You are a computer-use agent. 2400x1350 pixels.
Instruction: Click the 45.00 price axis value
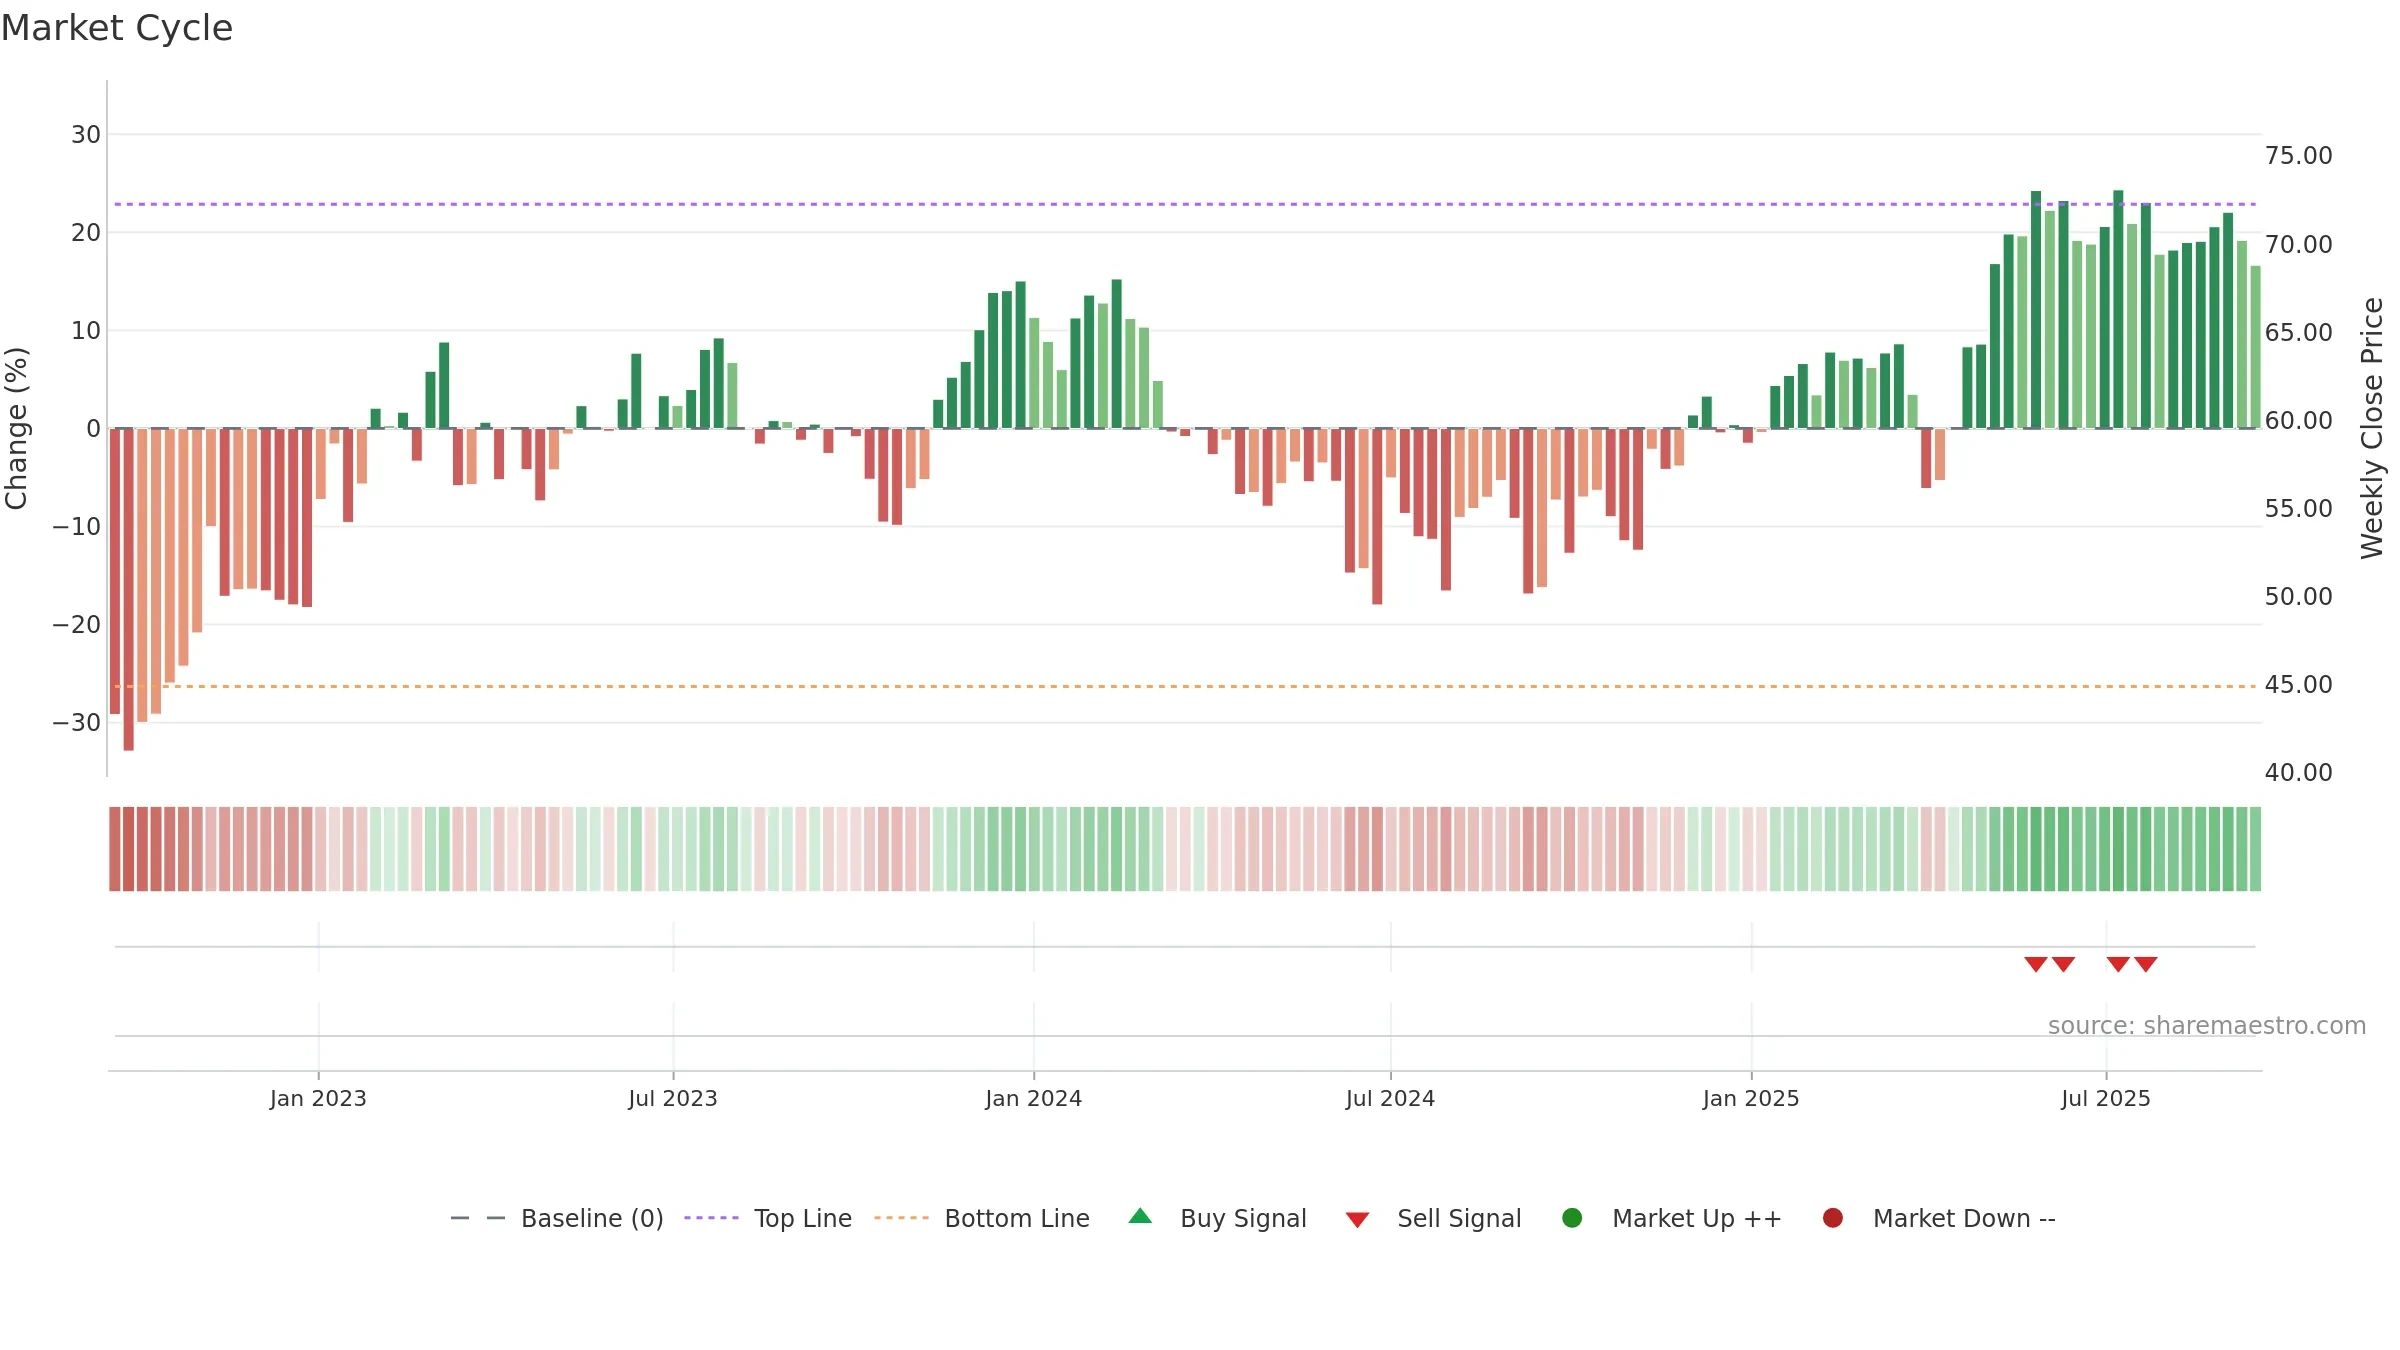[2298, 684]
